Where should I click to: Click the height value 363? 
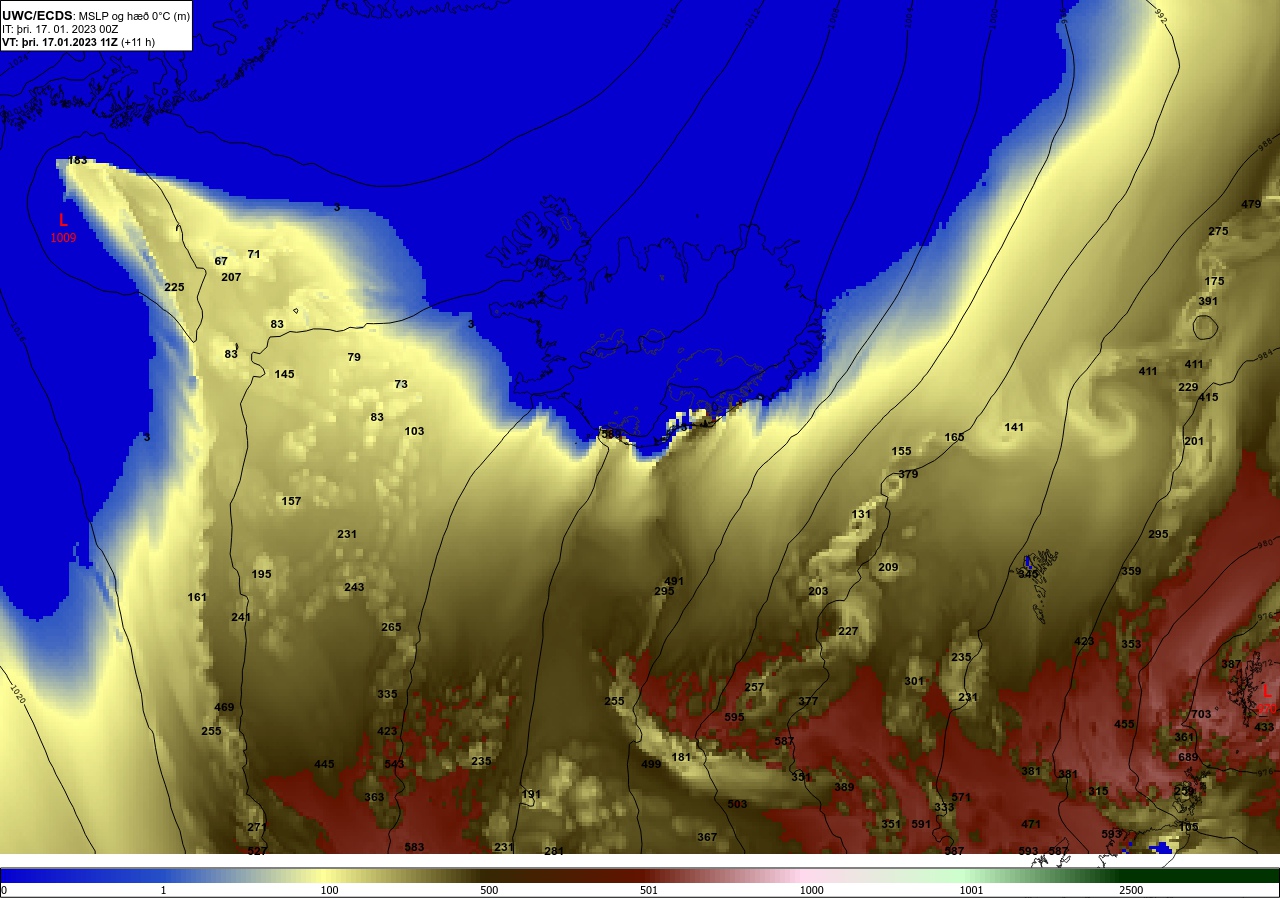tap(374, 798)
